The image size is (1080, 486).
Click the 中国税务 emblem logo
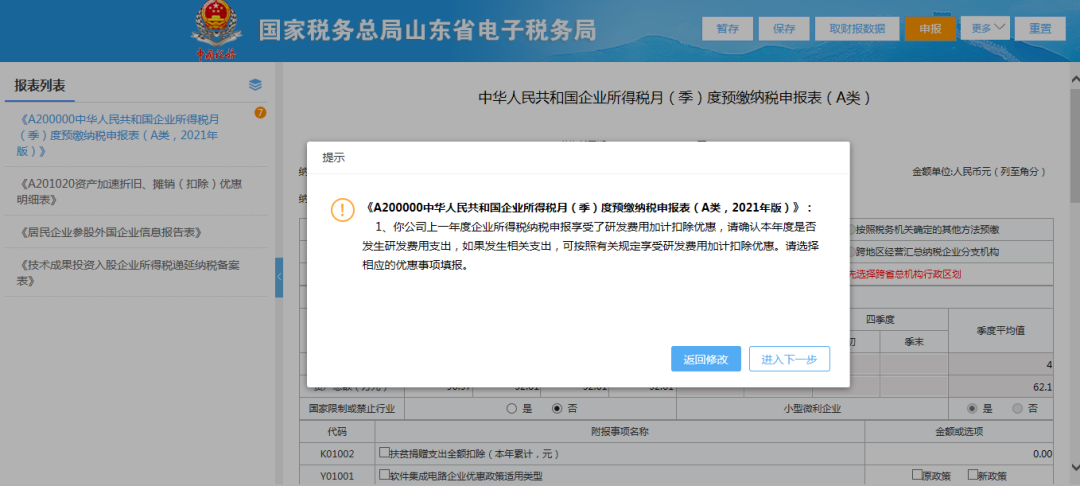coord(216,31)
